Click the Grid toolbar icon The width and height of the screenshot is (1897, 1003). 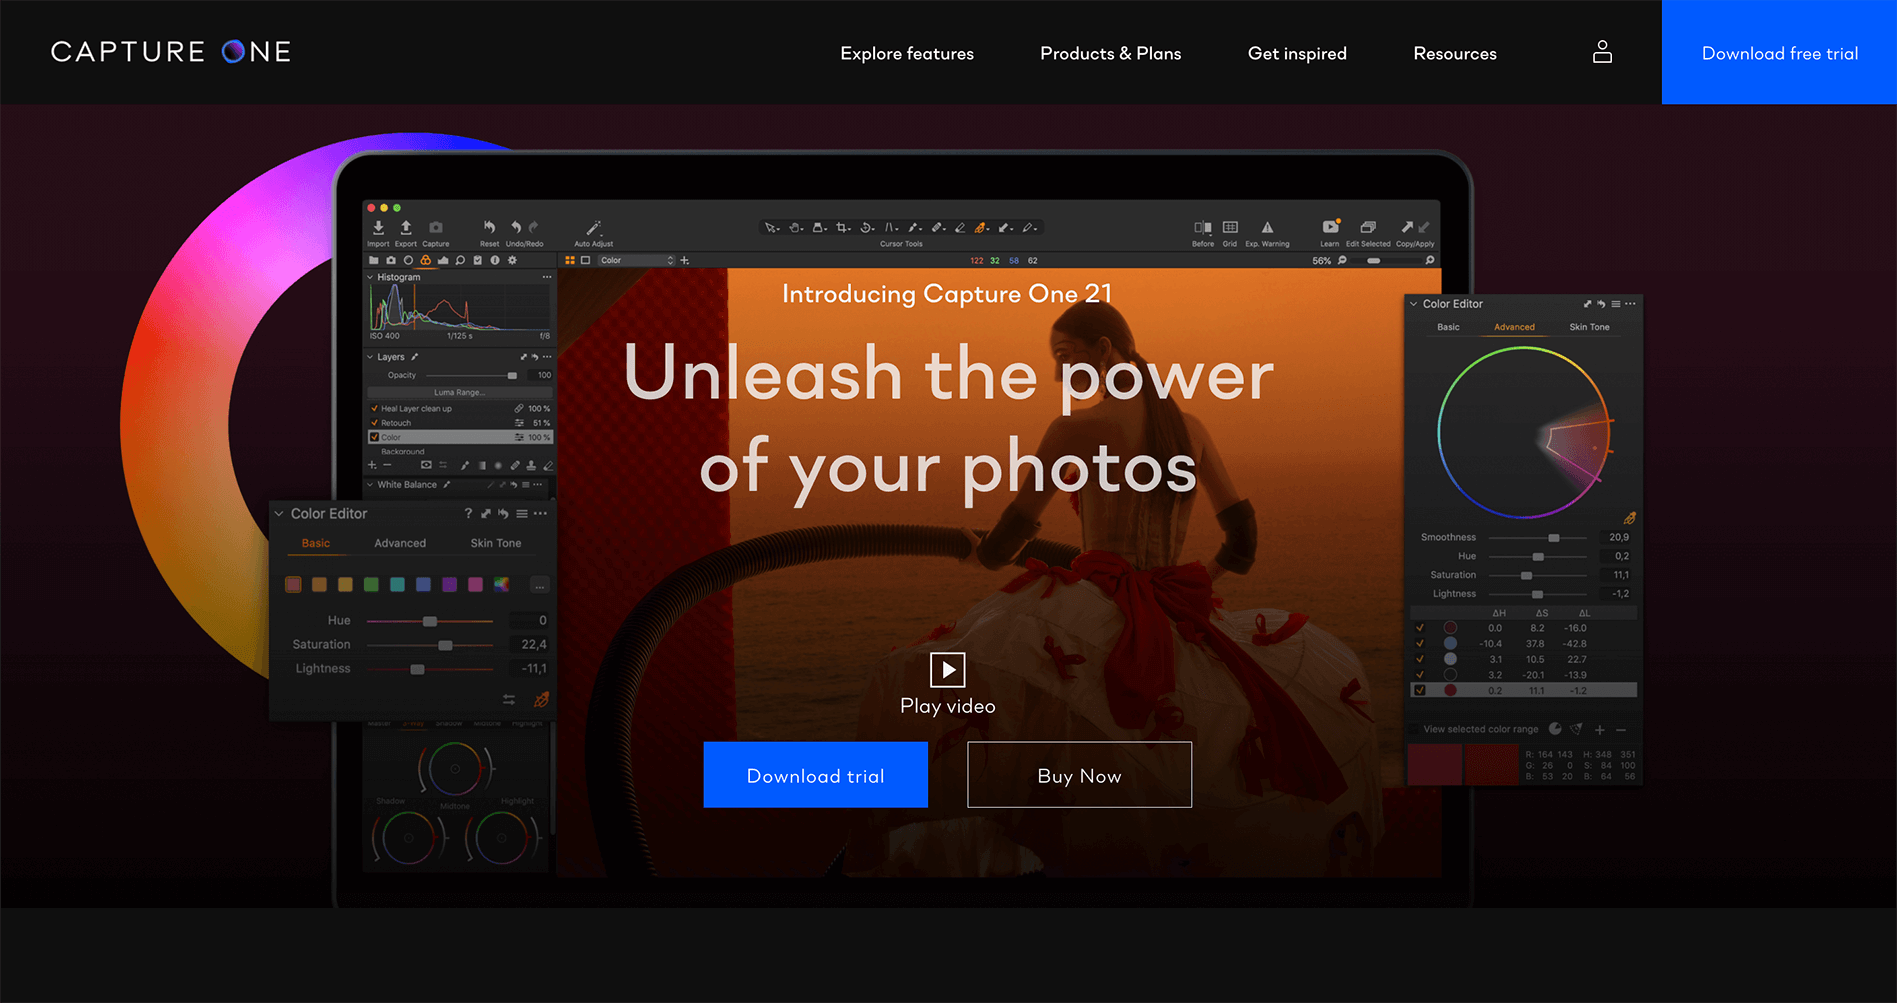pyautogui.click(x=1230, y=228)
